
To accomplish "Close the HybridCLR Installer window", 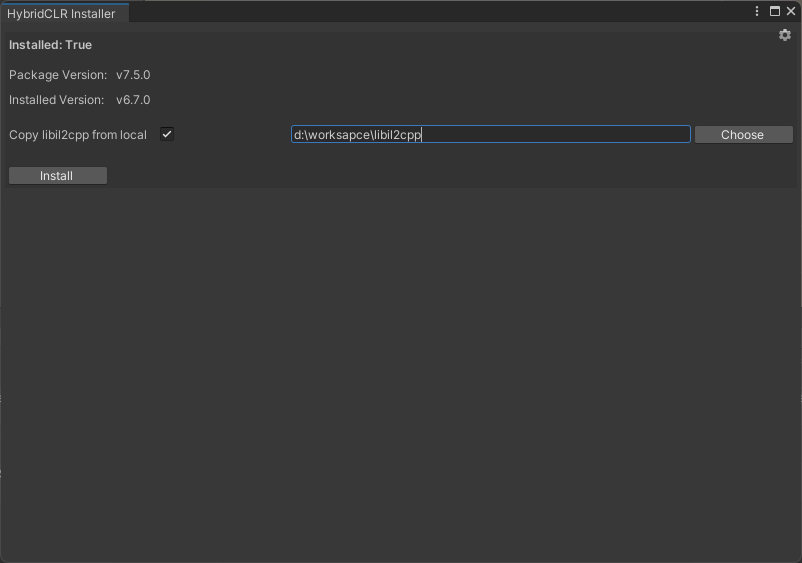I will (x=791, y=11).
